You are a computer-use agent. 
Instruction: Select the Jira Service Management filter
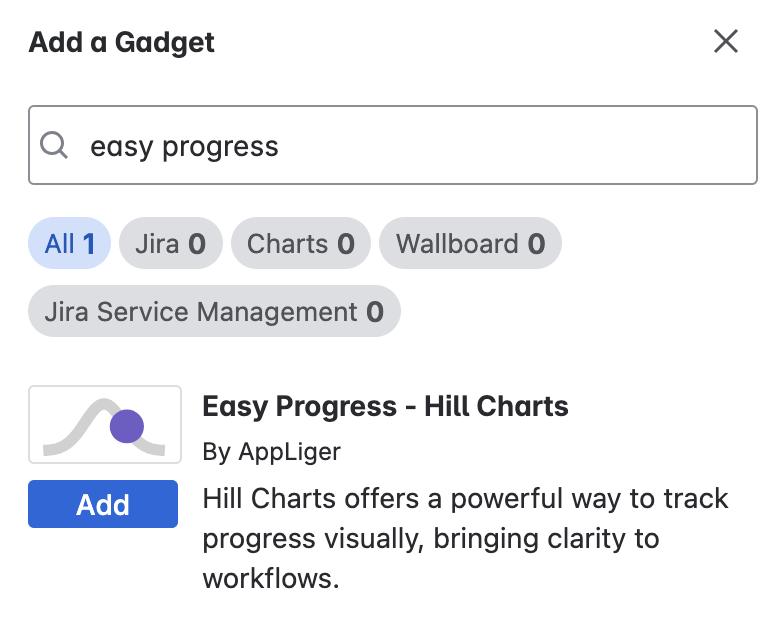(214, 312)
